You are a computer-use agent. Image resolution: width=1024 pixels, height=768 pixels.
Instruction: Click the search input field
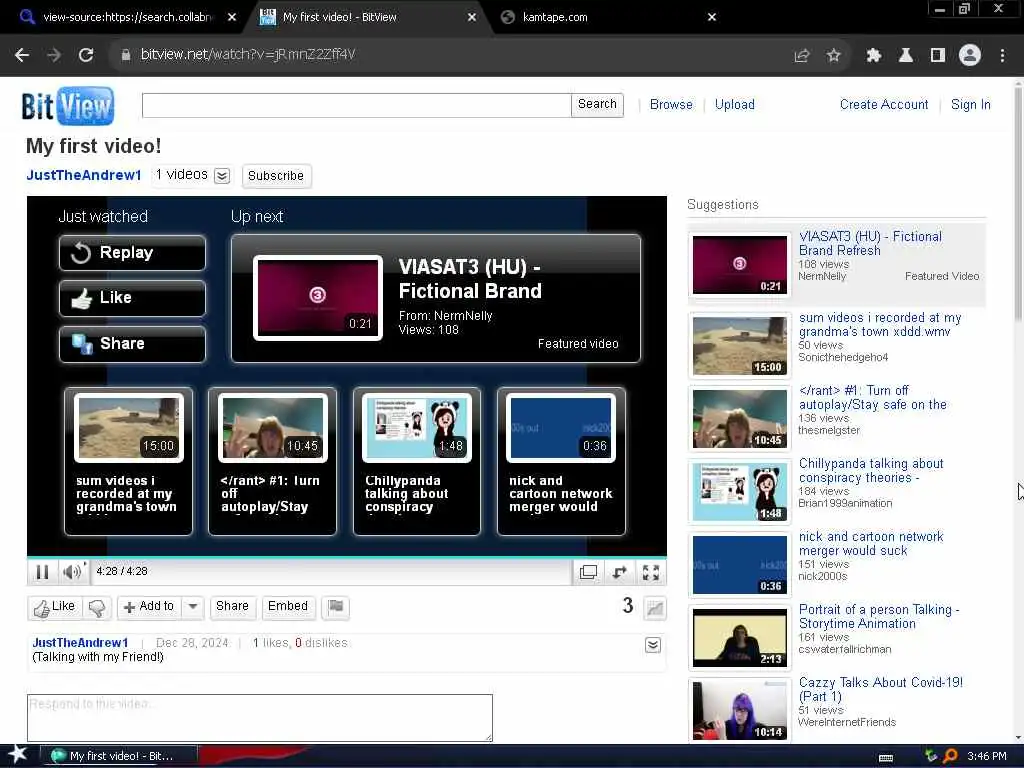357,105
